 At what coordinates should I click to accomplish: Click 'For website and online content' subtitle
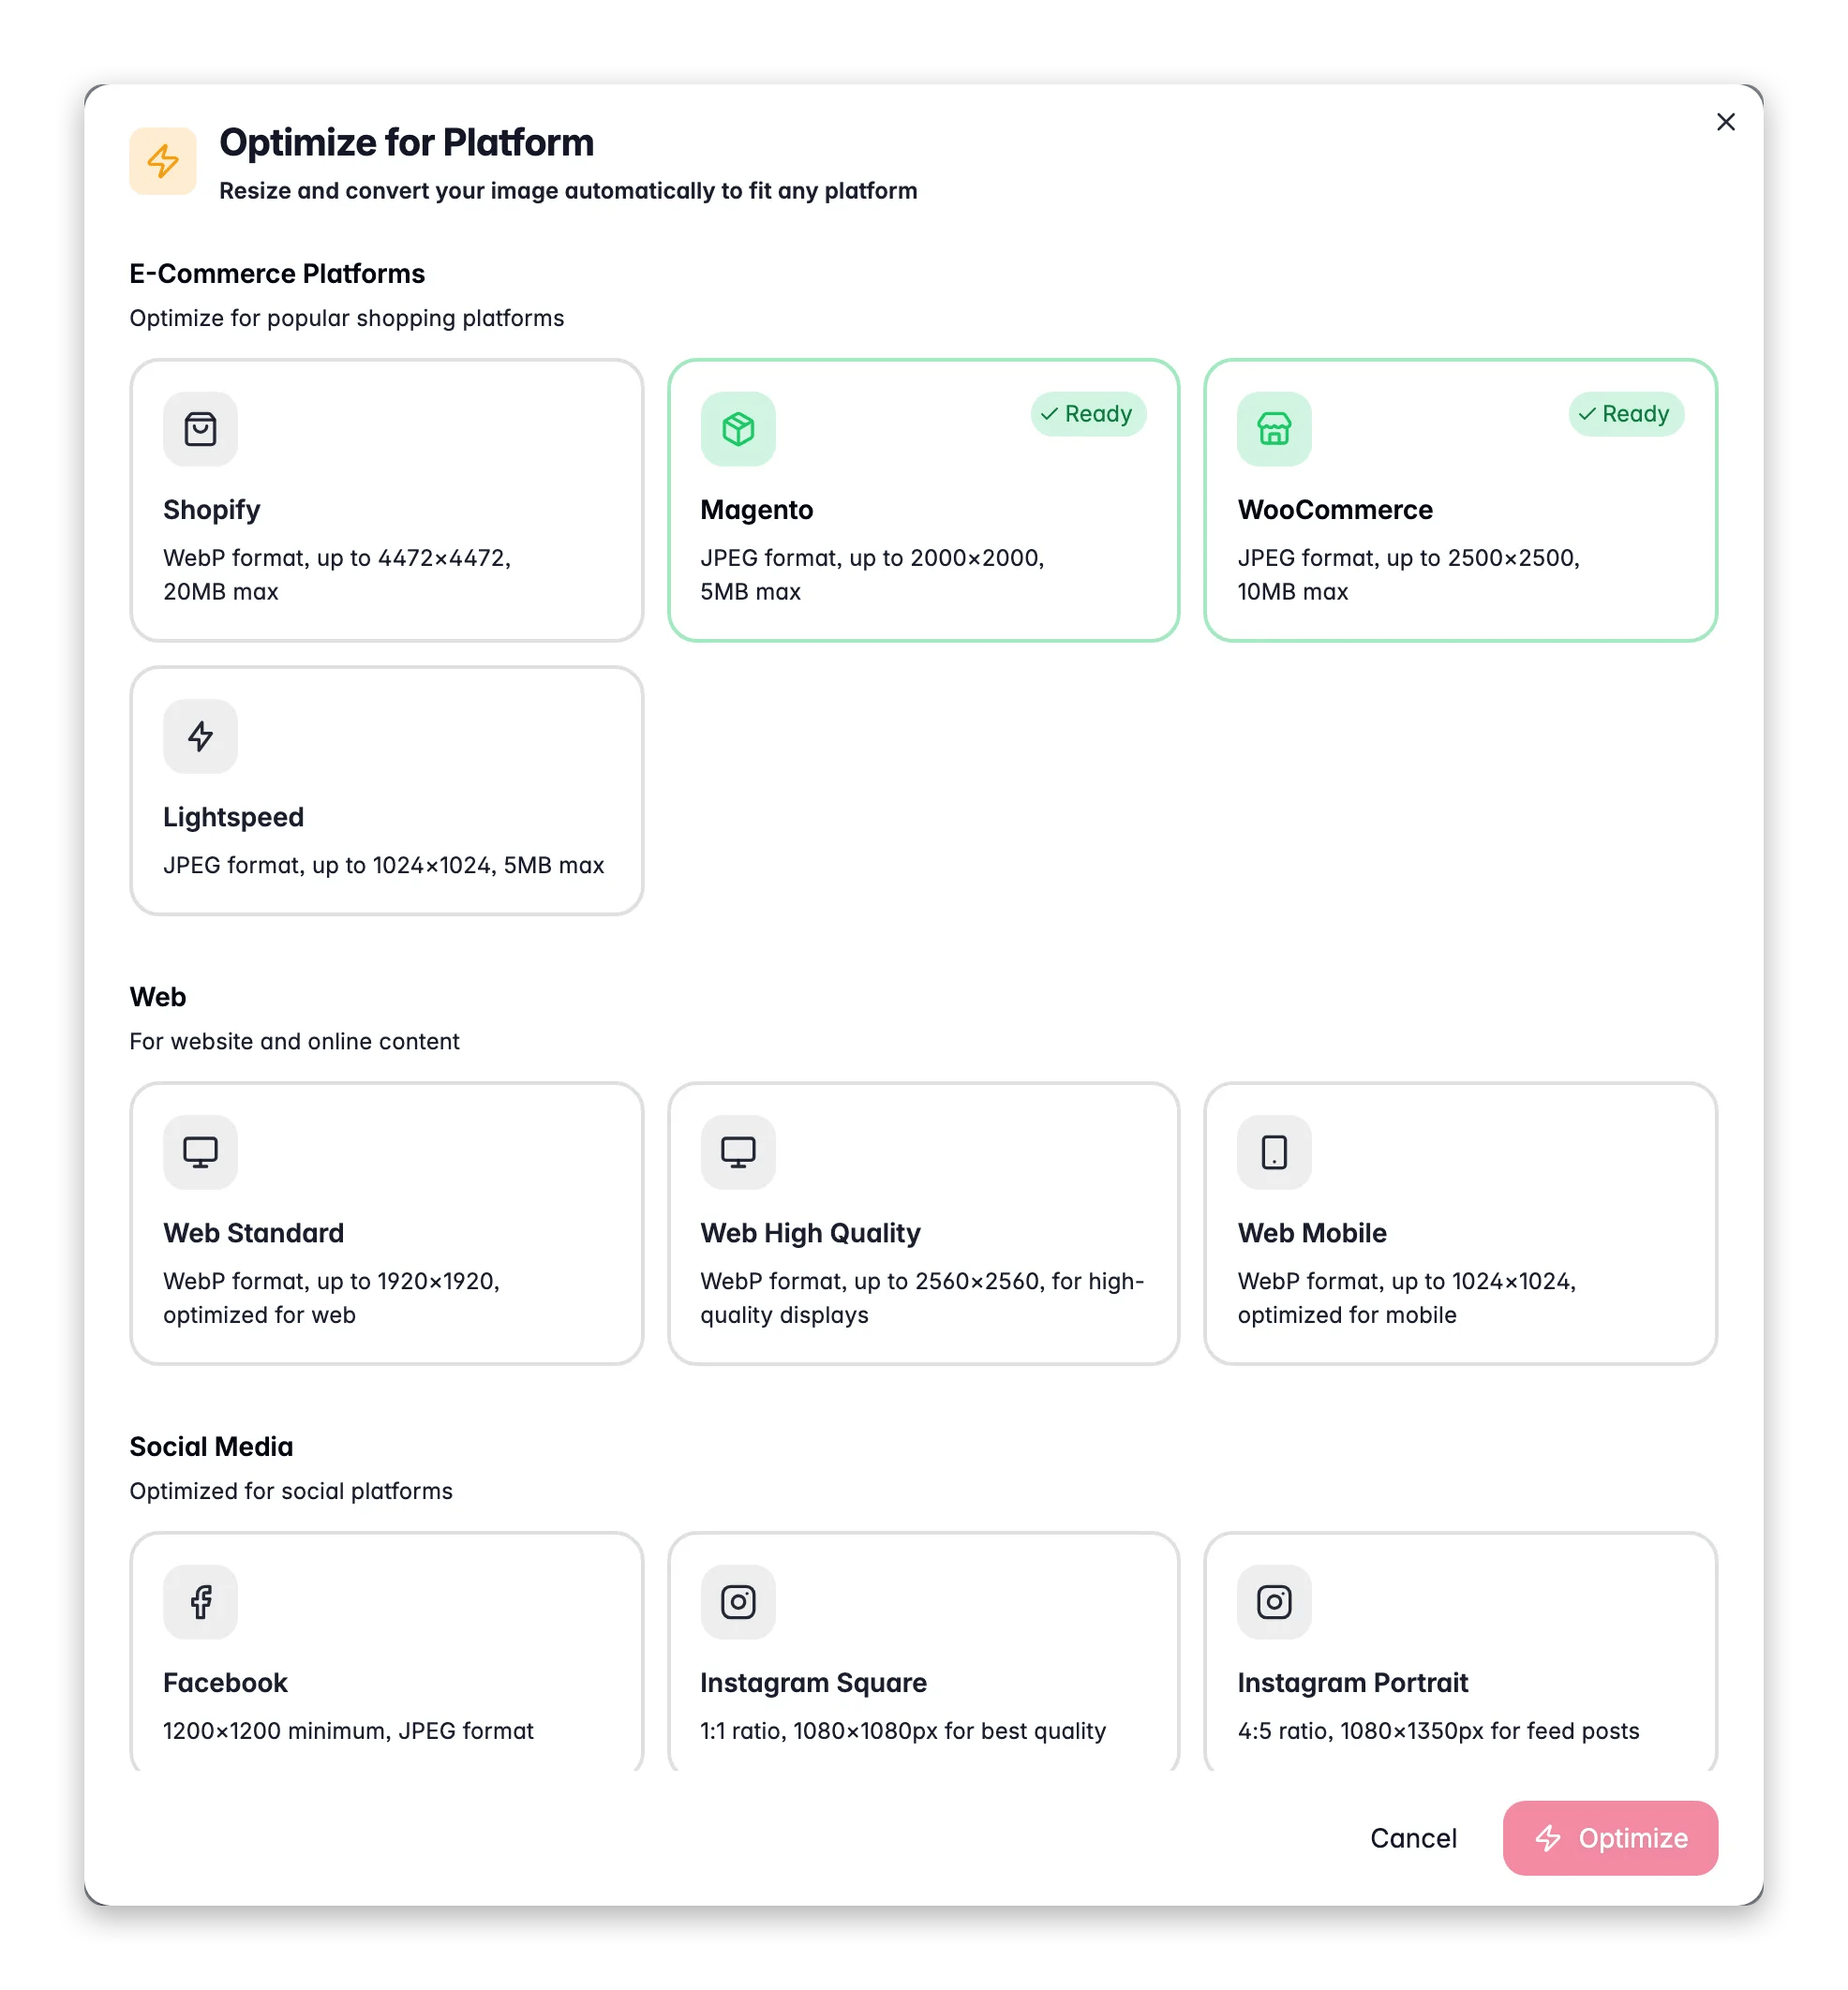(x=295, y=1042)
